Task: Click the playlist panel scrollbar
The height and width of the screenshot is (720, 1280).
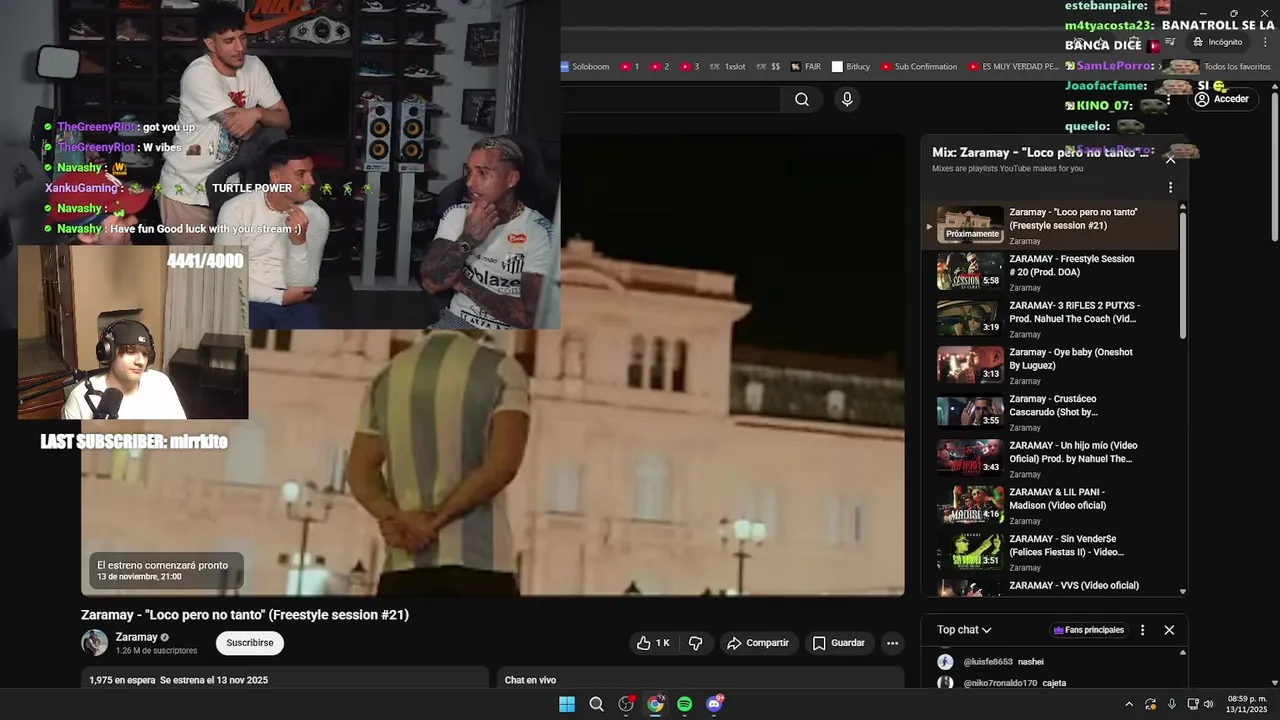Action: pos(1183,275)
